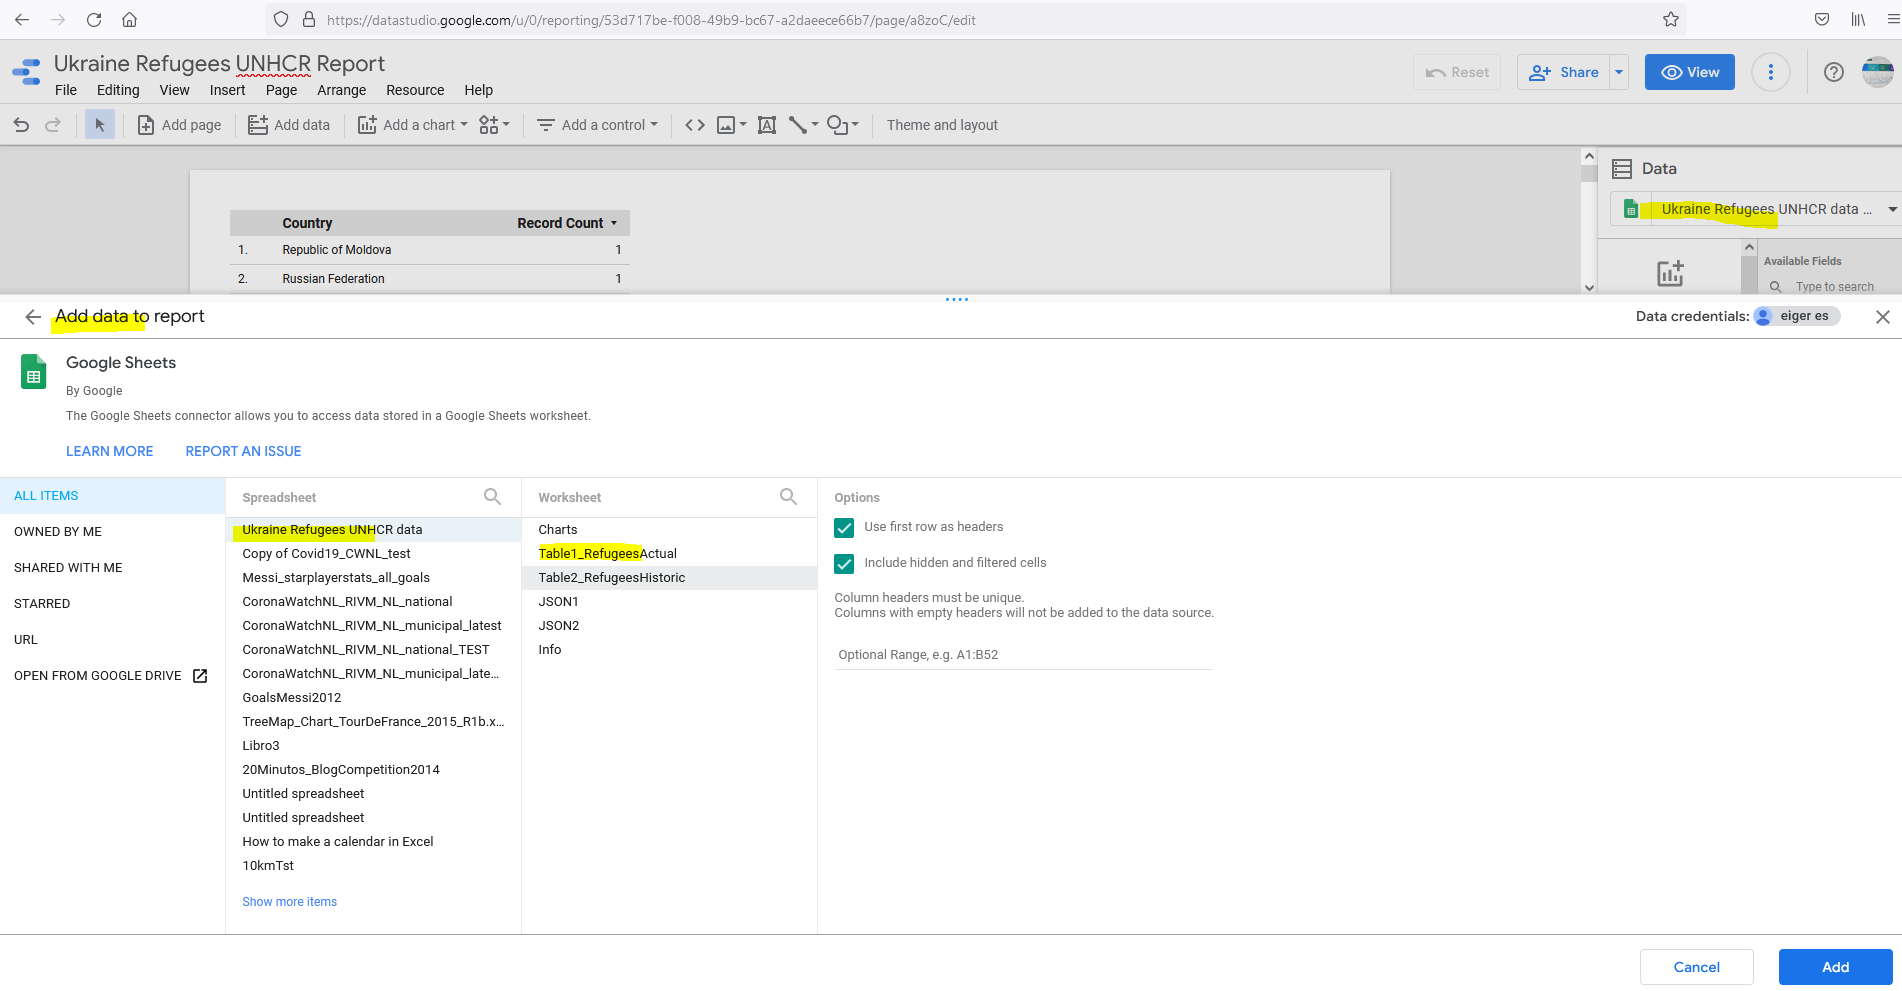Activate the selection pointer tool
Screen dimensions: 1902x991
click(x=99, y=125)
